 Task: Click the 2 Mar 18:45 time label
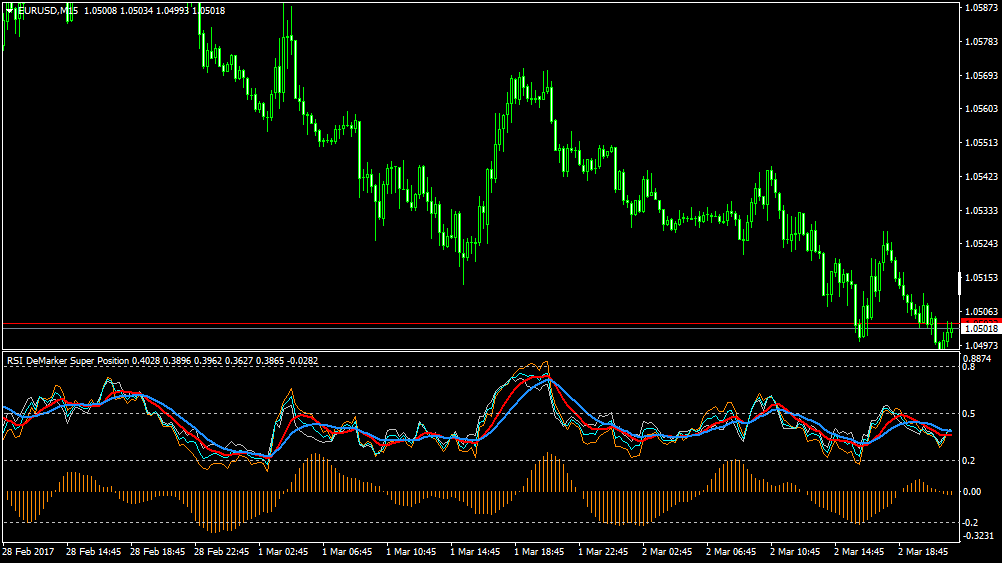(x=923, y=551)
